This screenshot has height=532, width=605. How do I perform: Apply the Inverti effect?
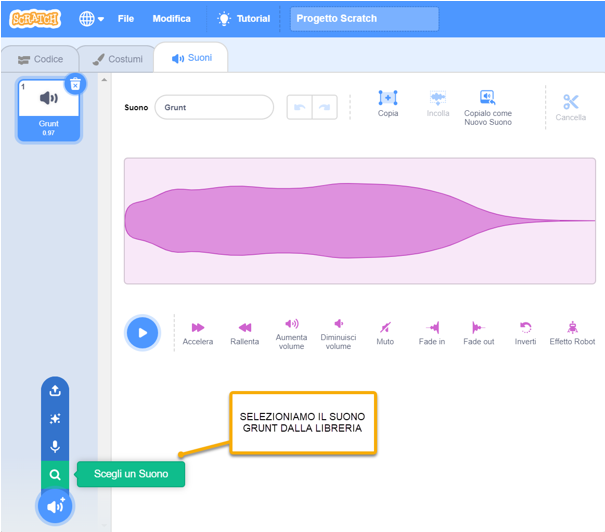click(526, 333)
